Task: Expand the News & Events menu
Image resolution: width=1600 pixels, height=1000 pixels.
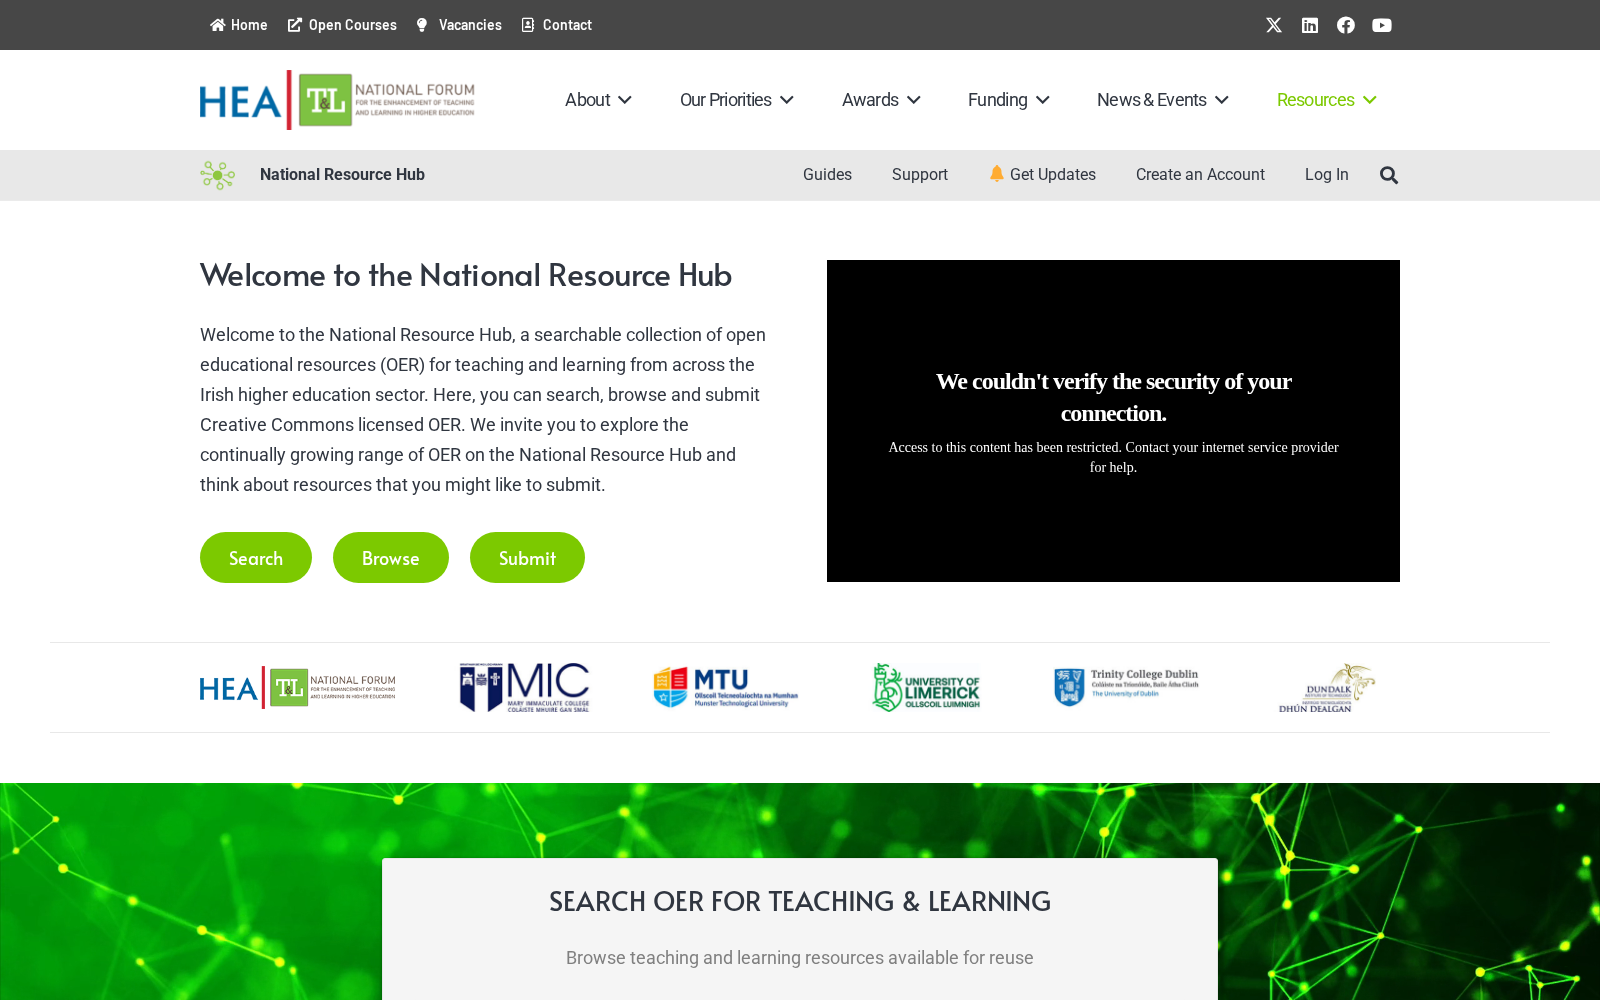Action: coord(1163,100)
